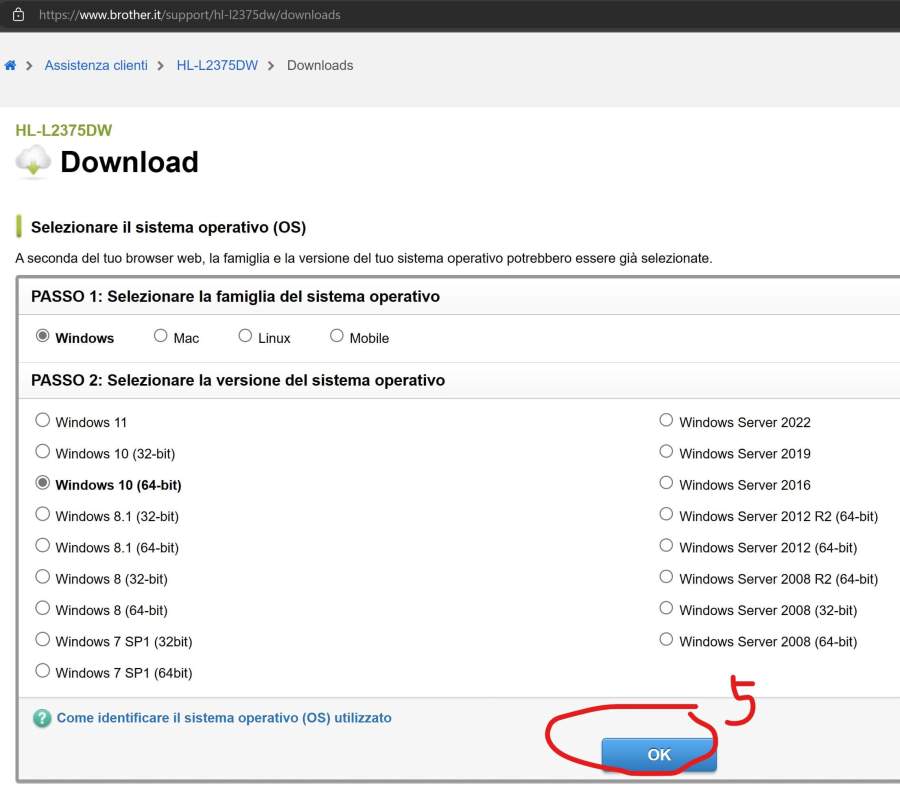Viewport: 900px width, 790px height.
Task: Select Windows Server 2012 R2 (64-bit)
Action: [x=666, y=515]
